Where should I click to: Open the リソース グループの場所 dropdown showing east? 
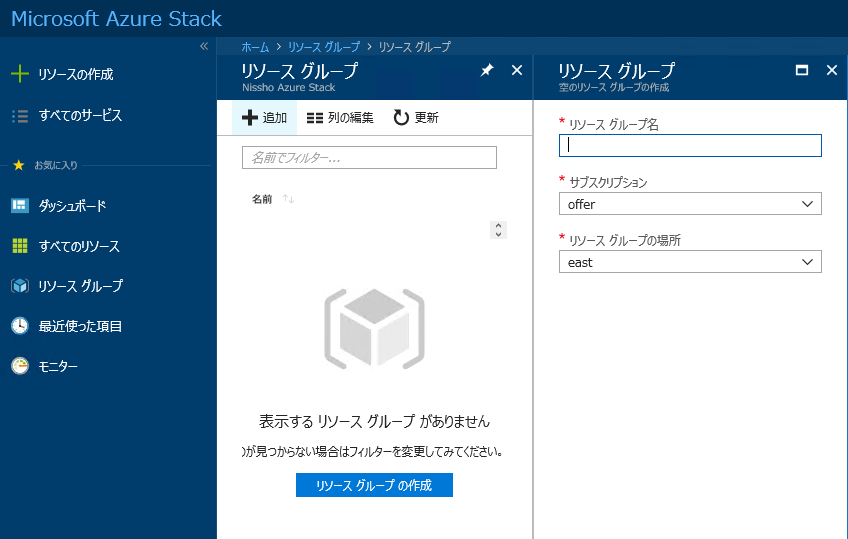690,262
